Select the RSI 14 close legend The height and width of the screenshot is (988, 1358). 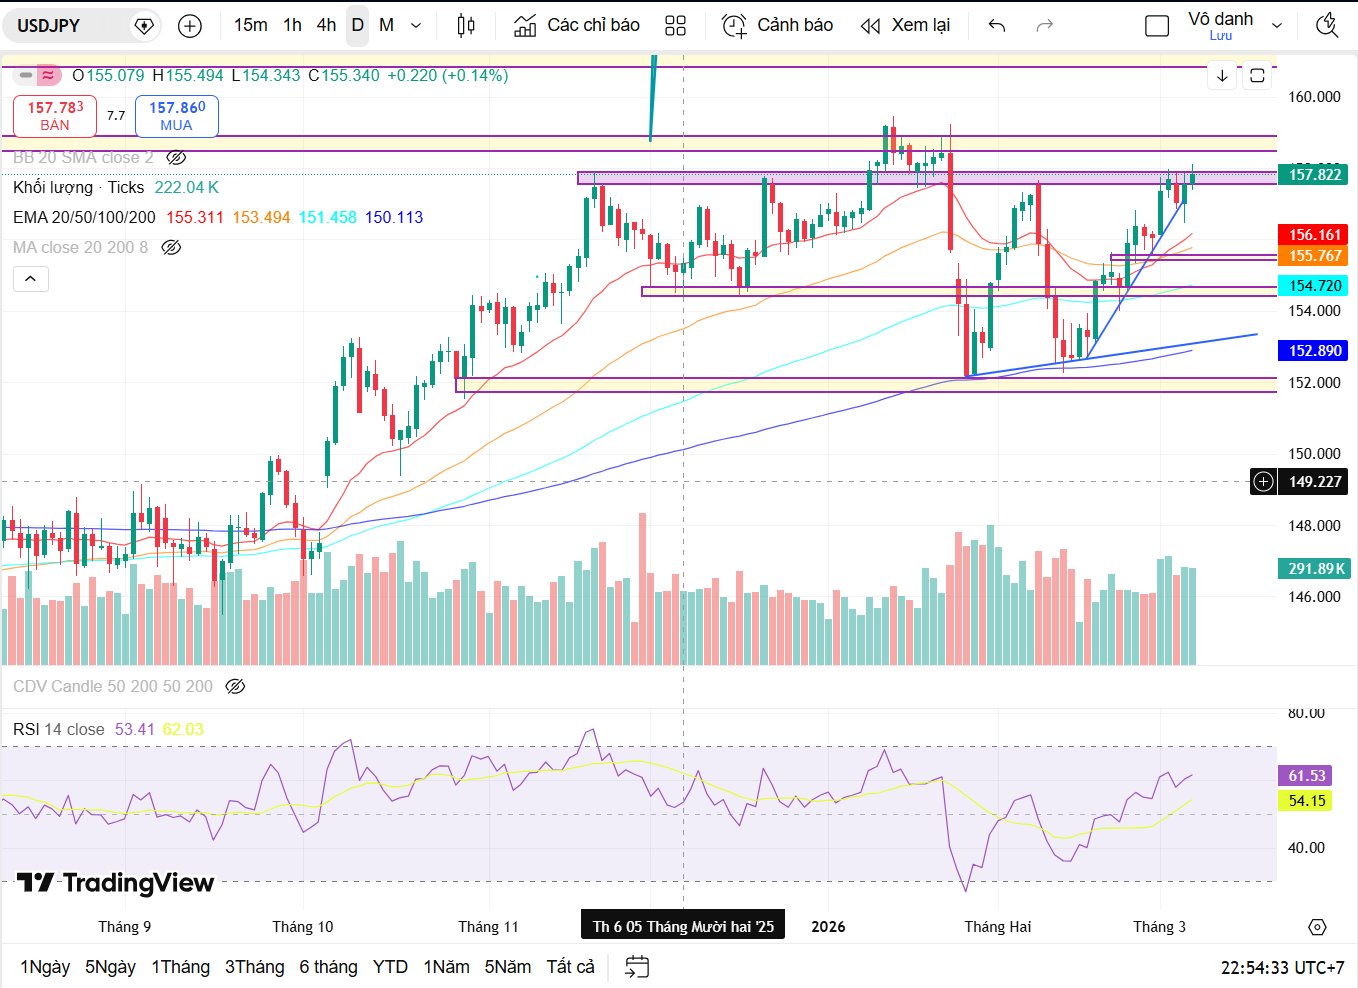pos(58,730)
